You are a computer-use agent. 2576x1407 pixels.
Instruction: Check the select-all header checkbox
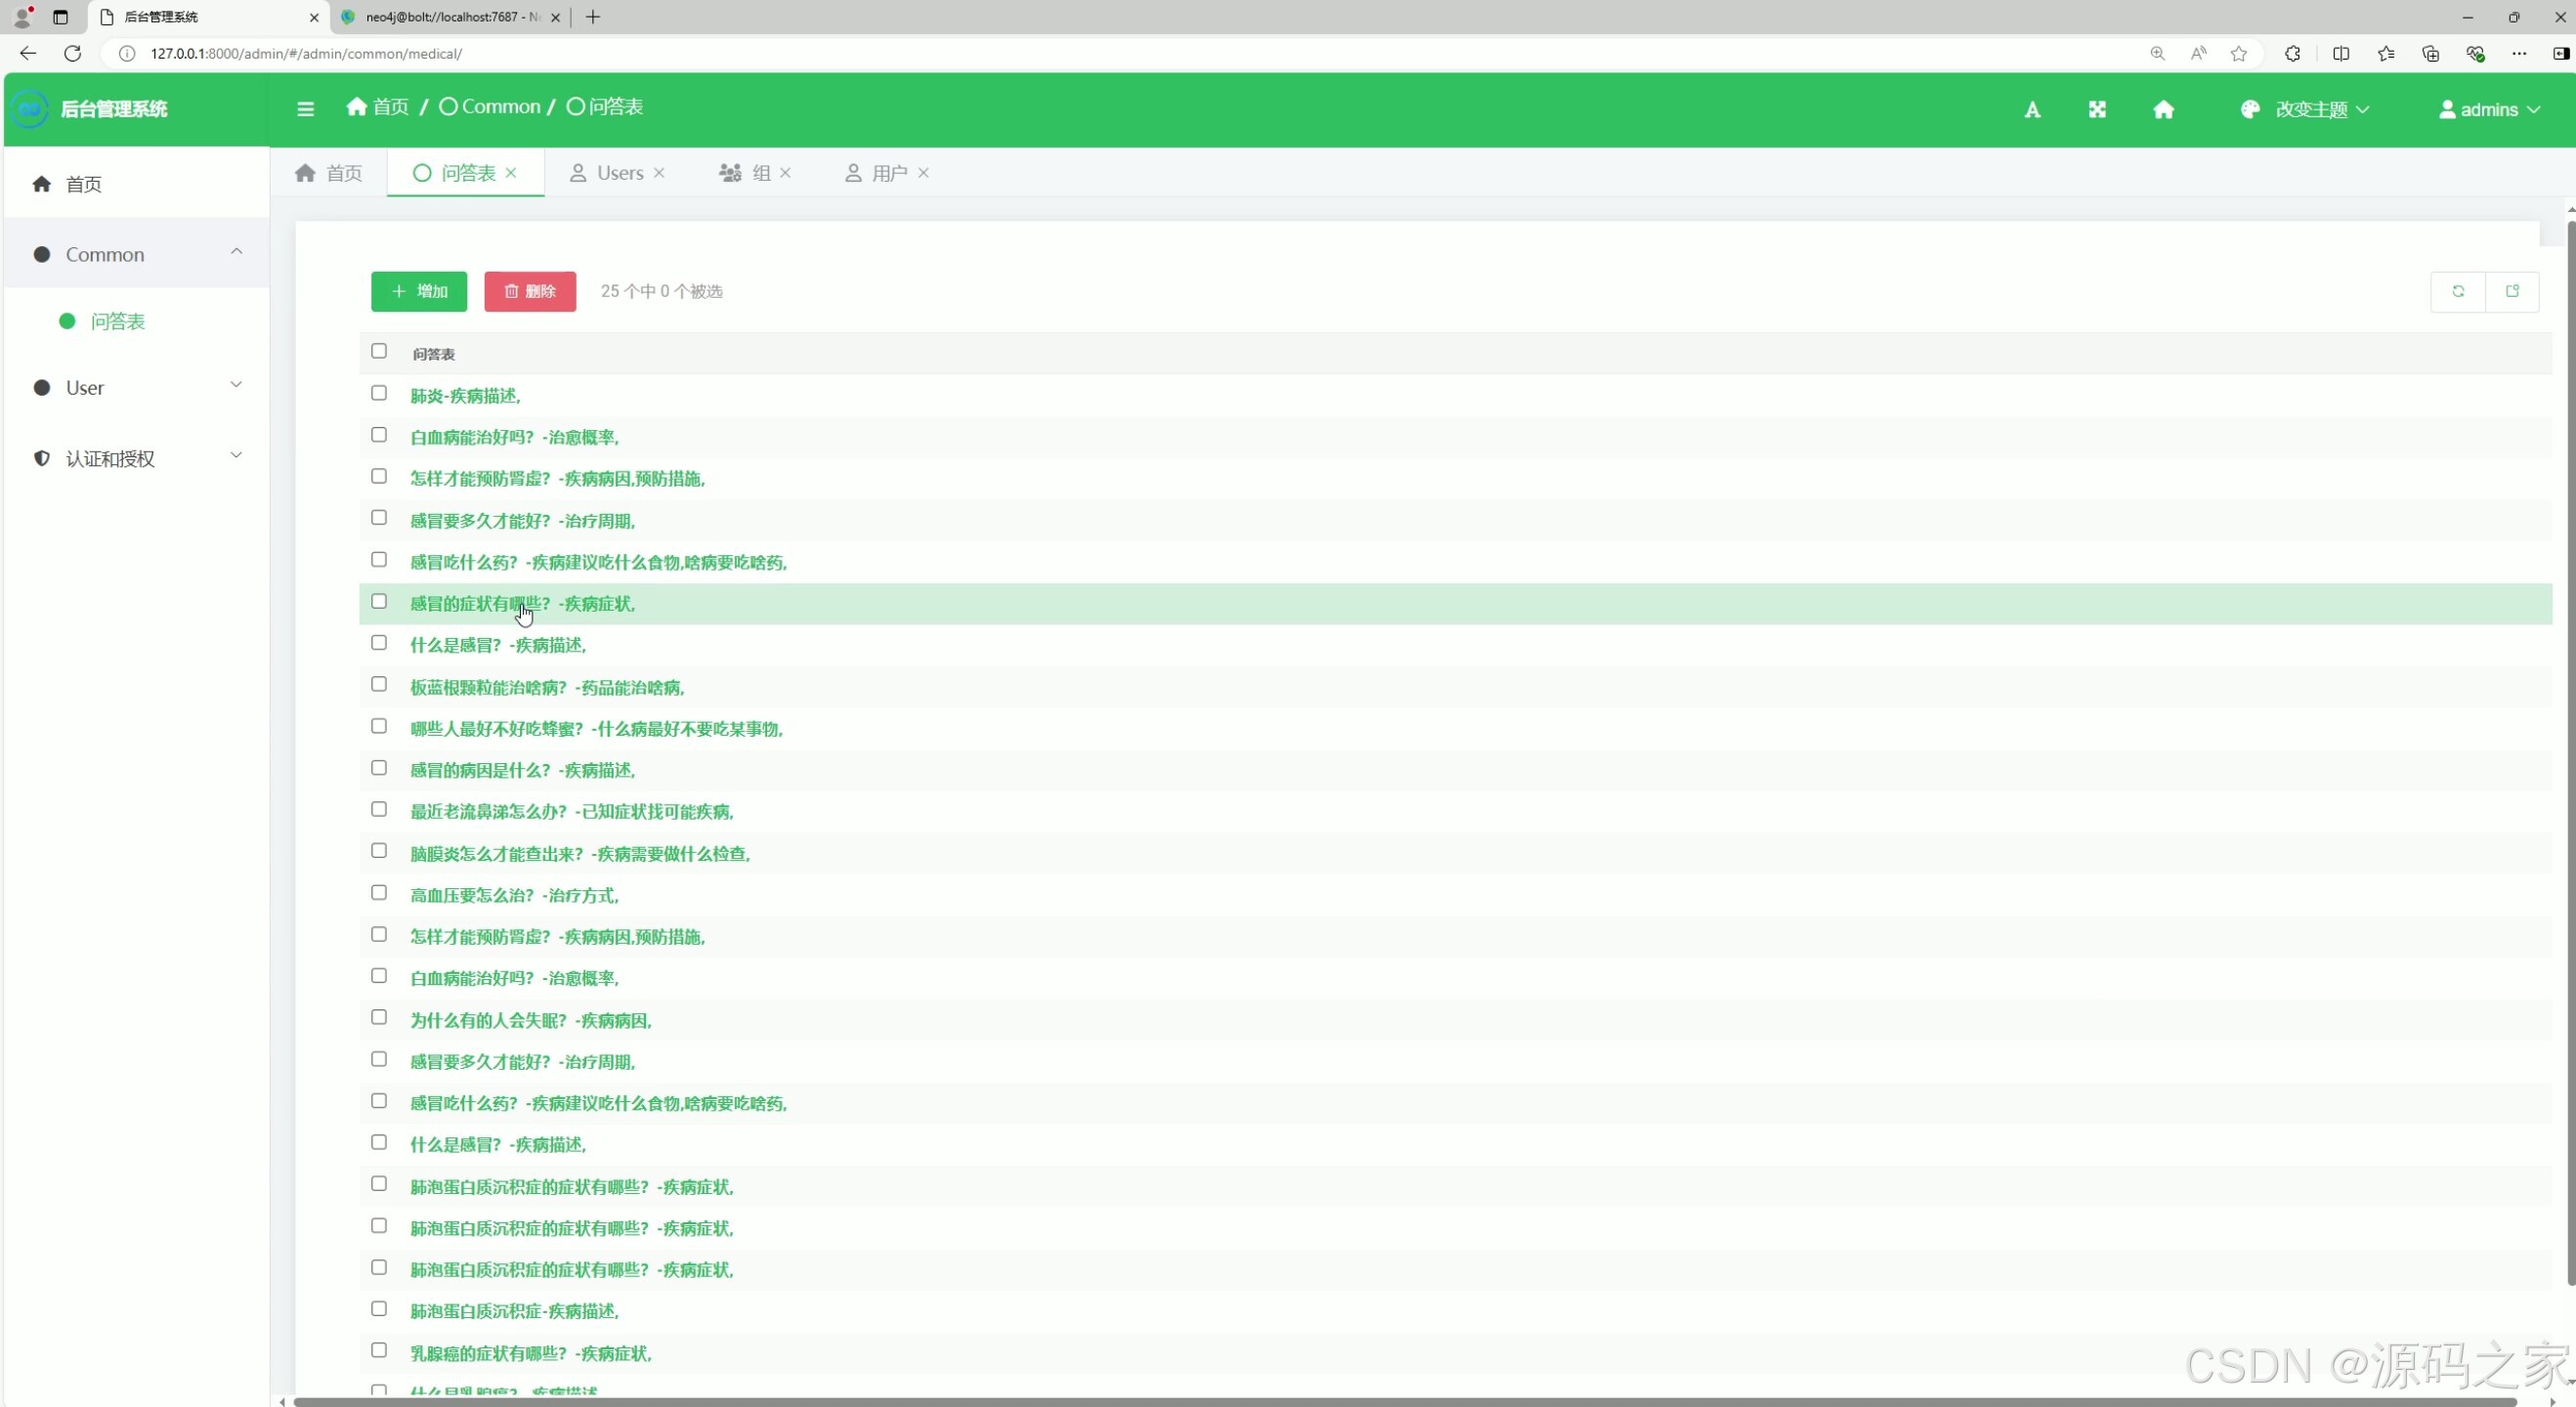tap(379, 351)
